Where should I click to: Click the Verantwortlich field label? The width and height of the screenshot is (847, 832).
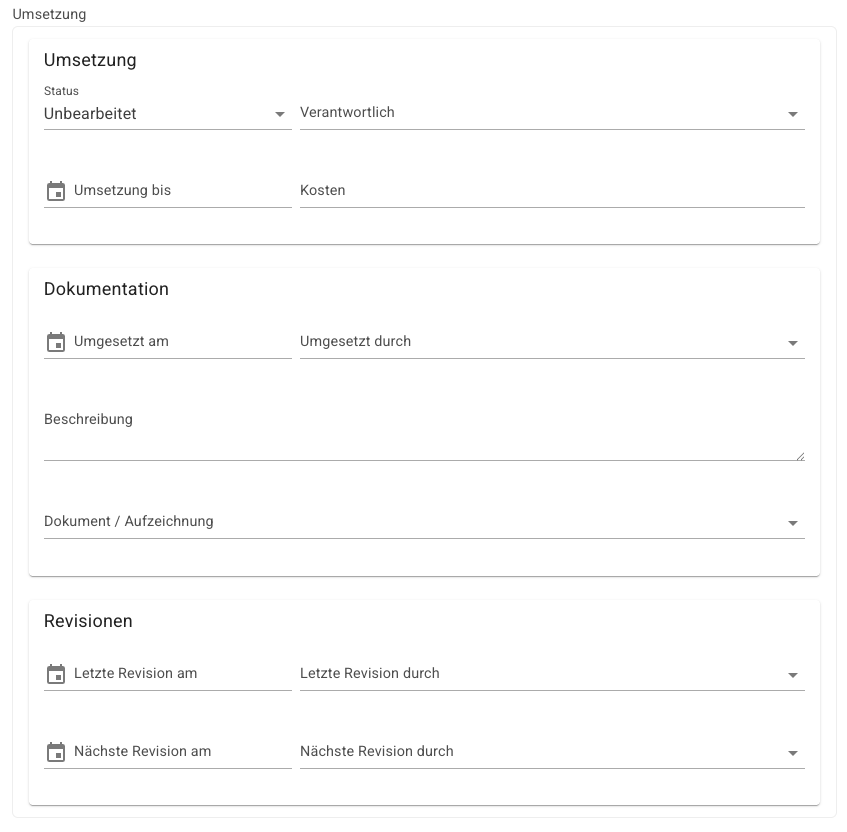(347, 112)
